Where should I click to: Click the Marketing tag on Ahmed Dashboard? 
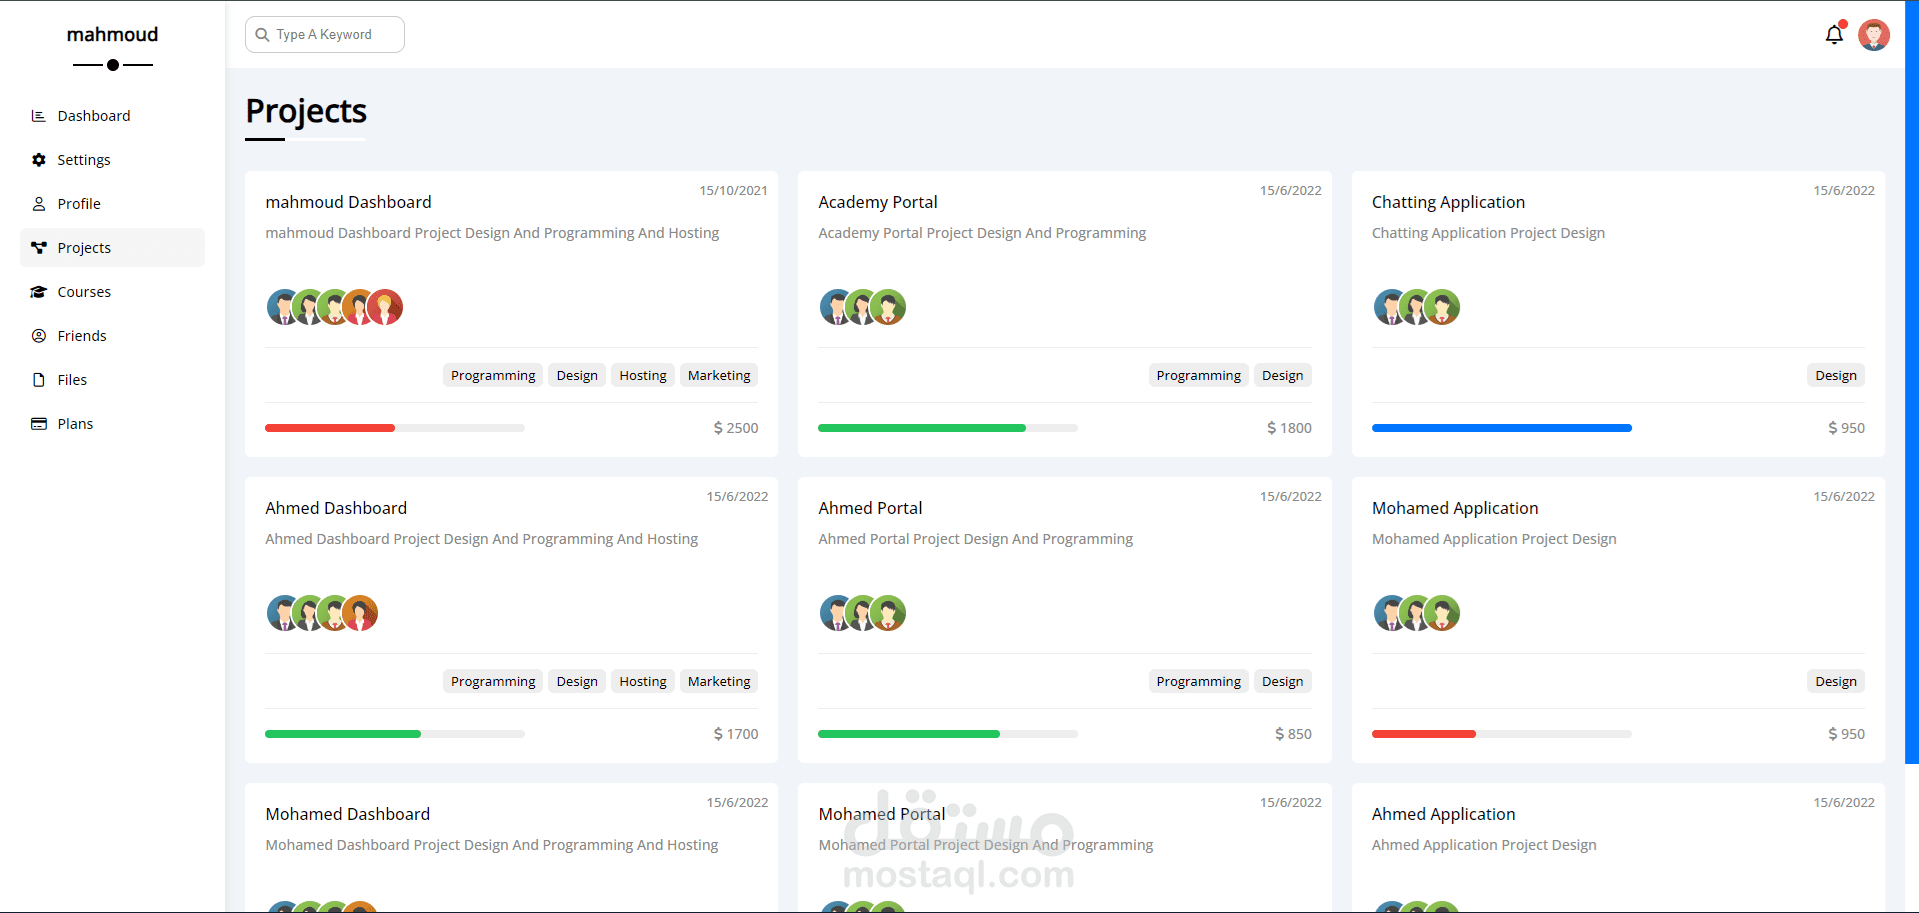pos(719,681)
